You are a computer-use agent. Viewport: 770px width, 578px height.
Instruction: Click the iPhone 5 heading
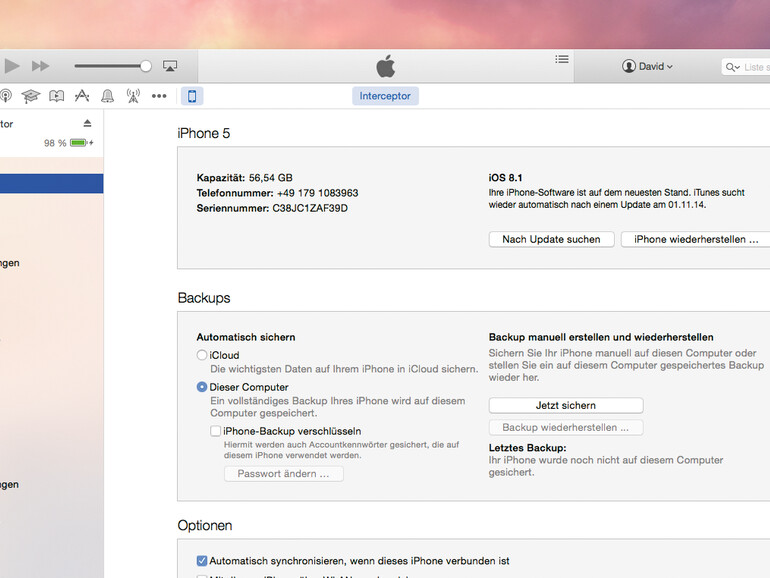point(203,134)
